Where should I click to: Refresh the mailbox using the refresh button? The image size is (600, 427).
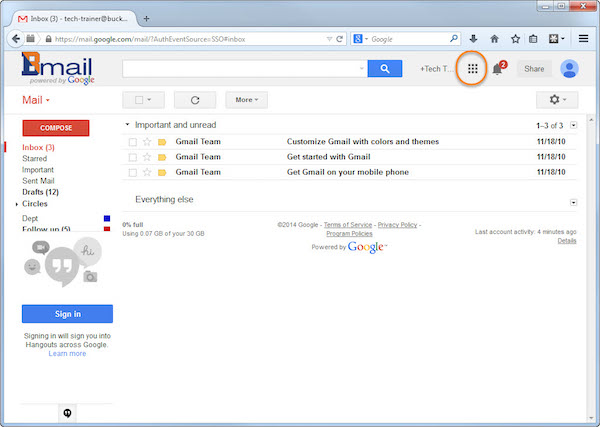coord(195,100)
